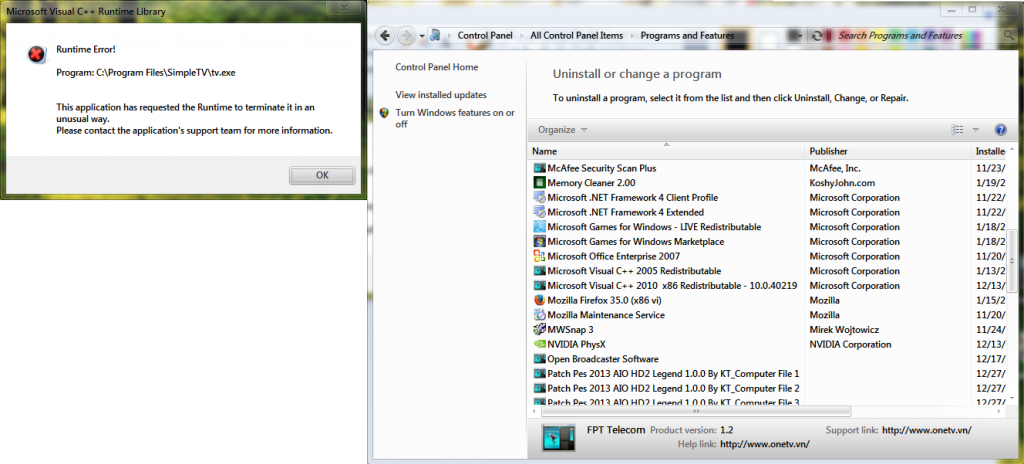The height and width of the screenshot is (464, 1024).
Task: Click .NET Framework 4 Extended icon
Action: click(539, 212)
